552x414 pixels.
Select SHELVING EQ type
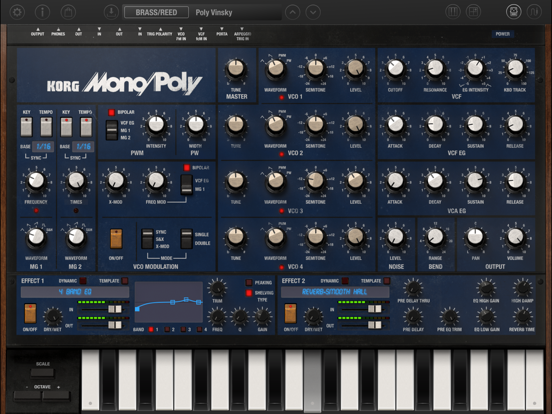tap(249, 293)
